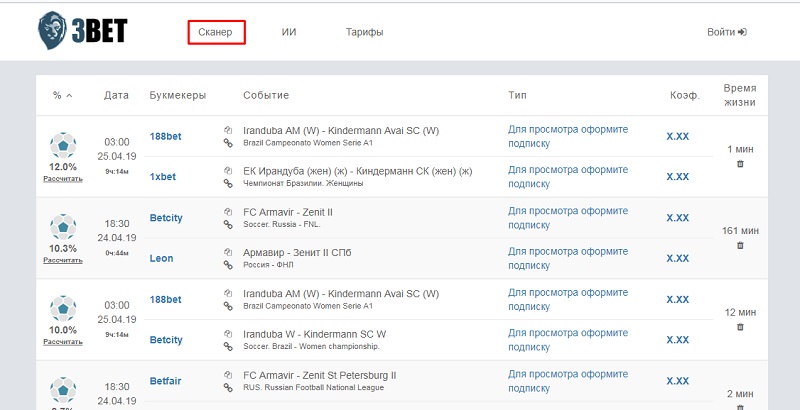Click trash icon under 12 мин lifetime
Screen dimensions: 800x410
click(x=740, y=326)
